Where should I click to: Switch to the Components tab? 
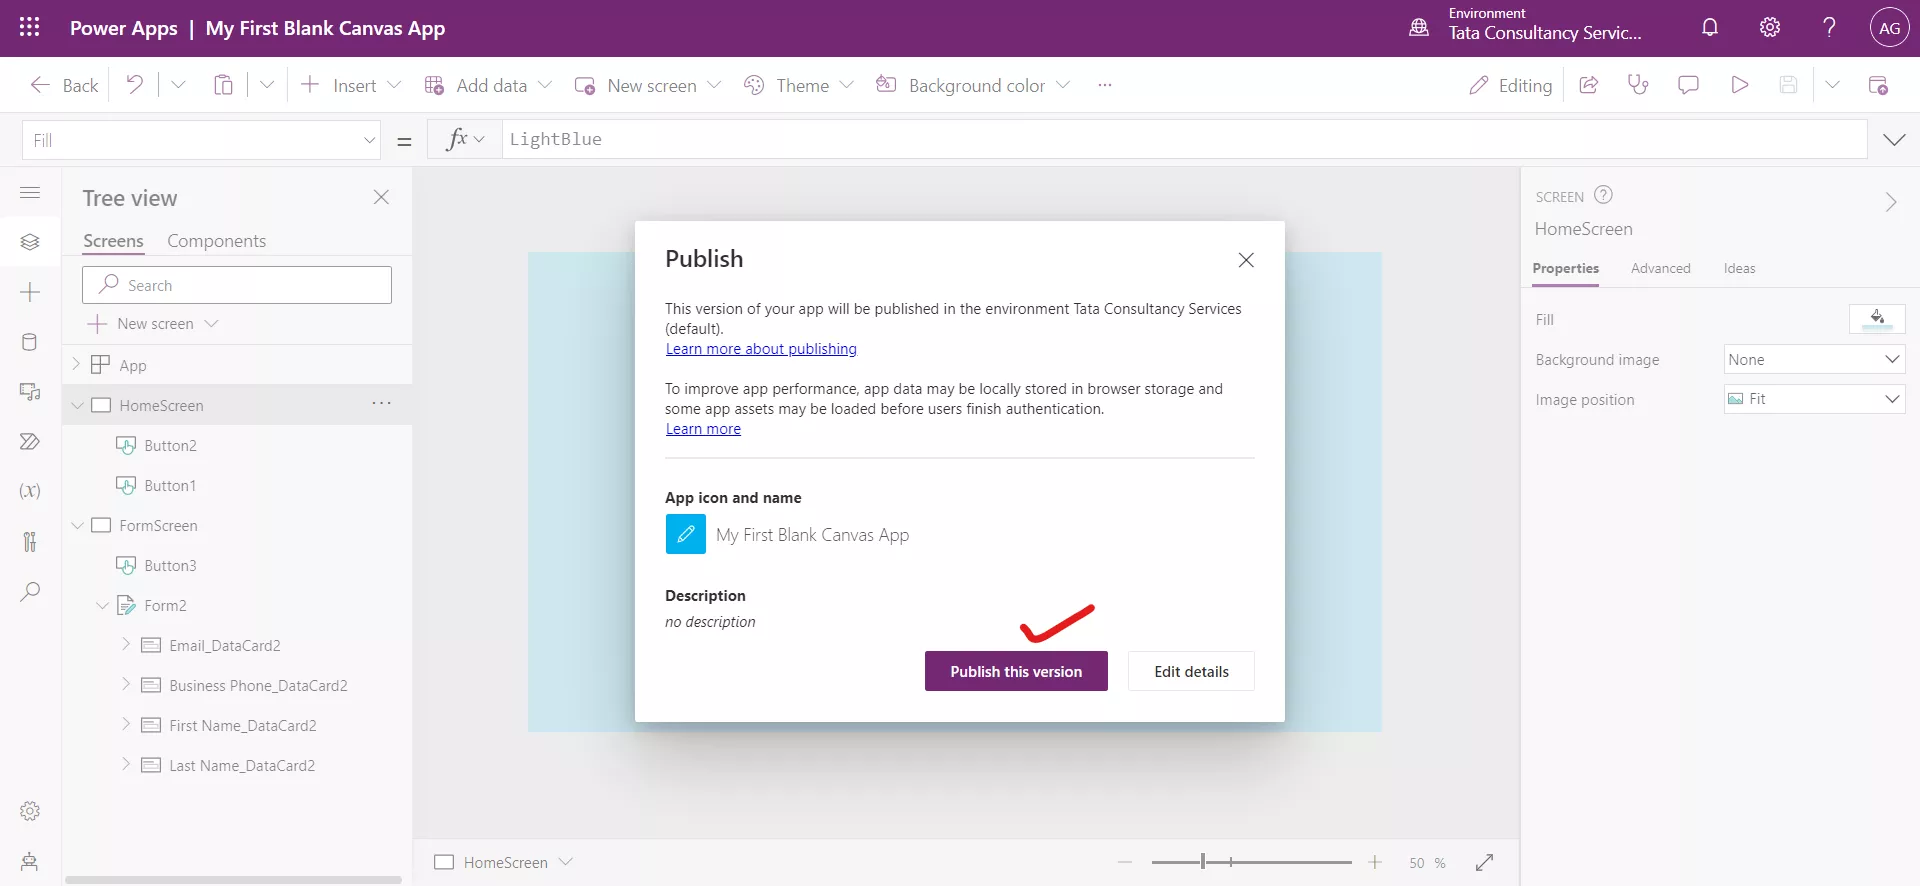pyautogui.click(x=216, y=241)
